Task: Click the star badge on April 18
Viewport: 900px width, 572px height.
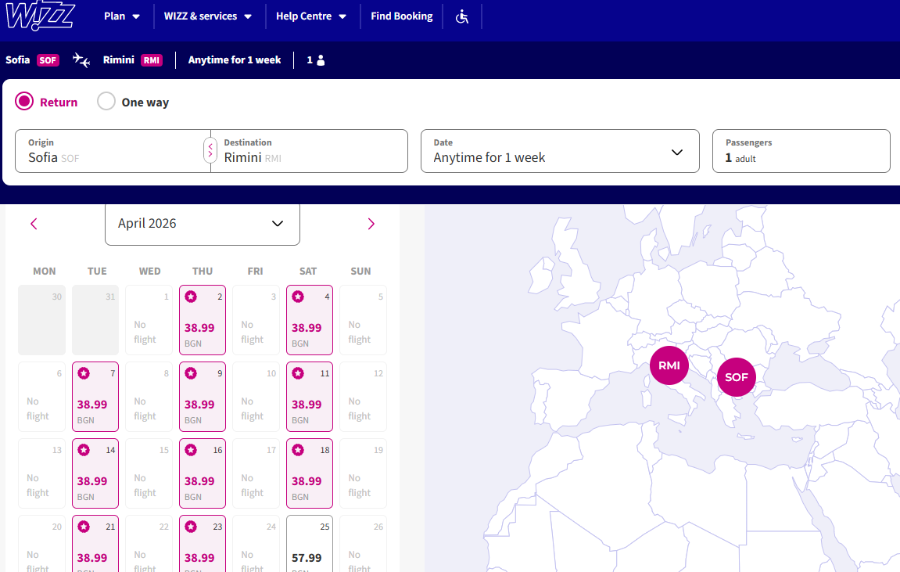Action: coord(298,450)
